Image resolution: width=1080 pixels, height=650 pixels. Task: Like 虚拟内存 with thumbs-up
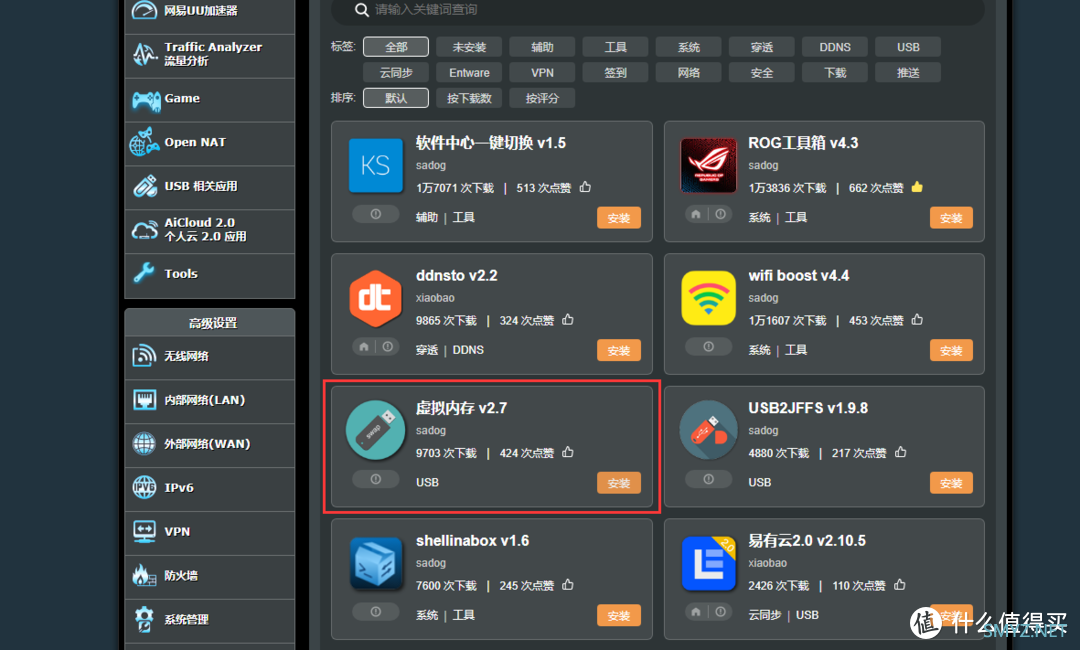[568, 452]
